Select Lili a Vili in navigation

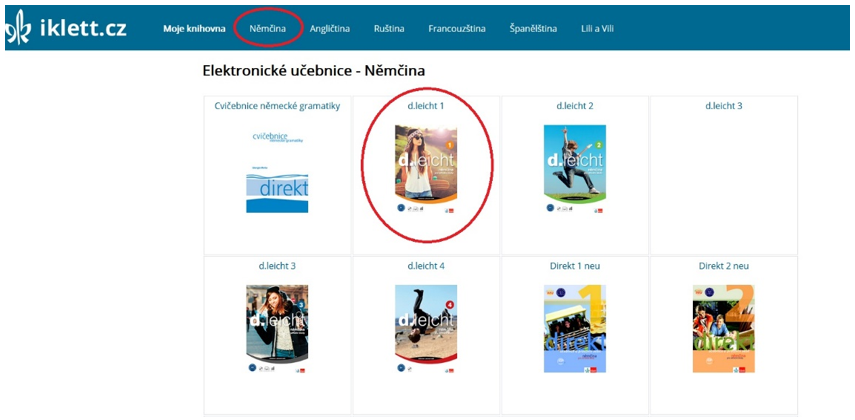coord(597,28)
